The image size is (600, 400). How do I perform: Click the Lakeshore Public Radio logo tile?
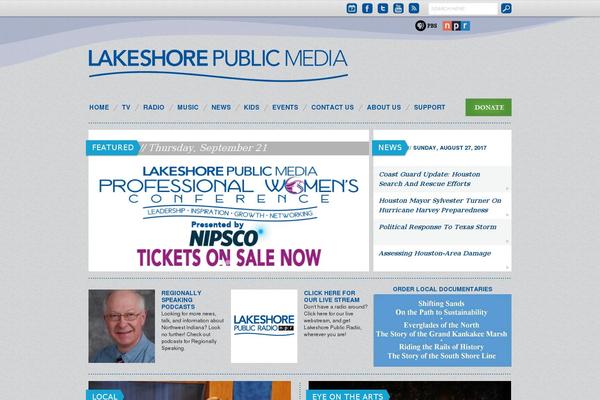point(264,326)
